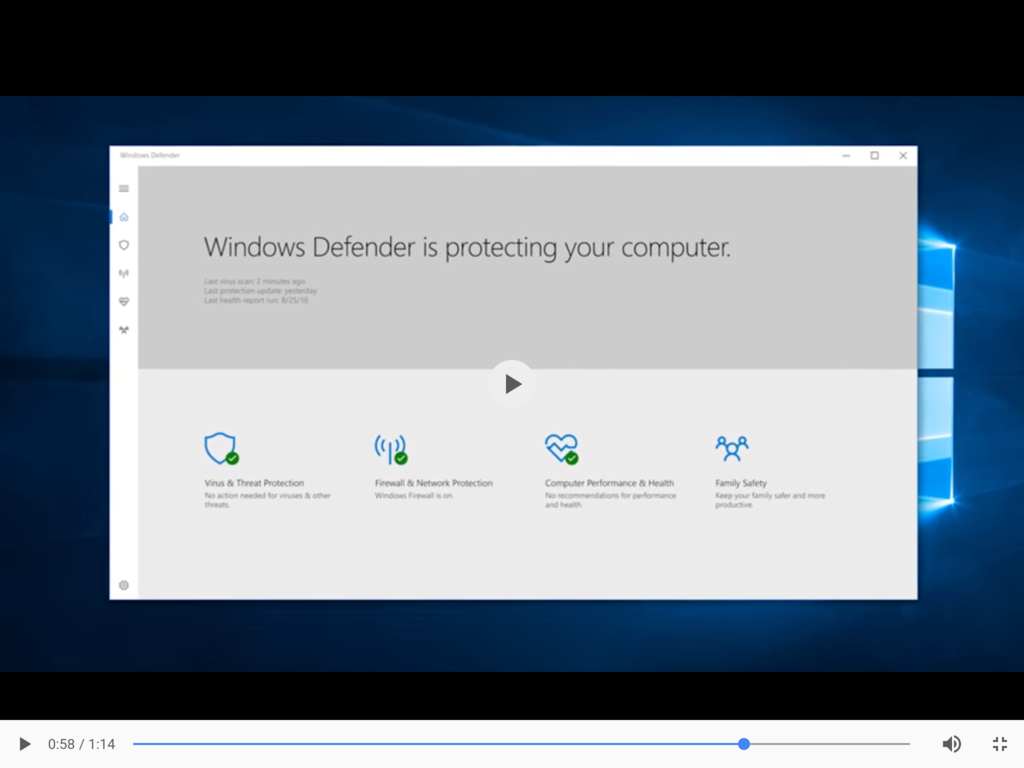The image size is (1024, 768).
Task: Click 'No action needed for viruses' description
Action: point(268,500)
